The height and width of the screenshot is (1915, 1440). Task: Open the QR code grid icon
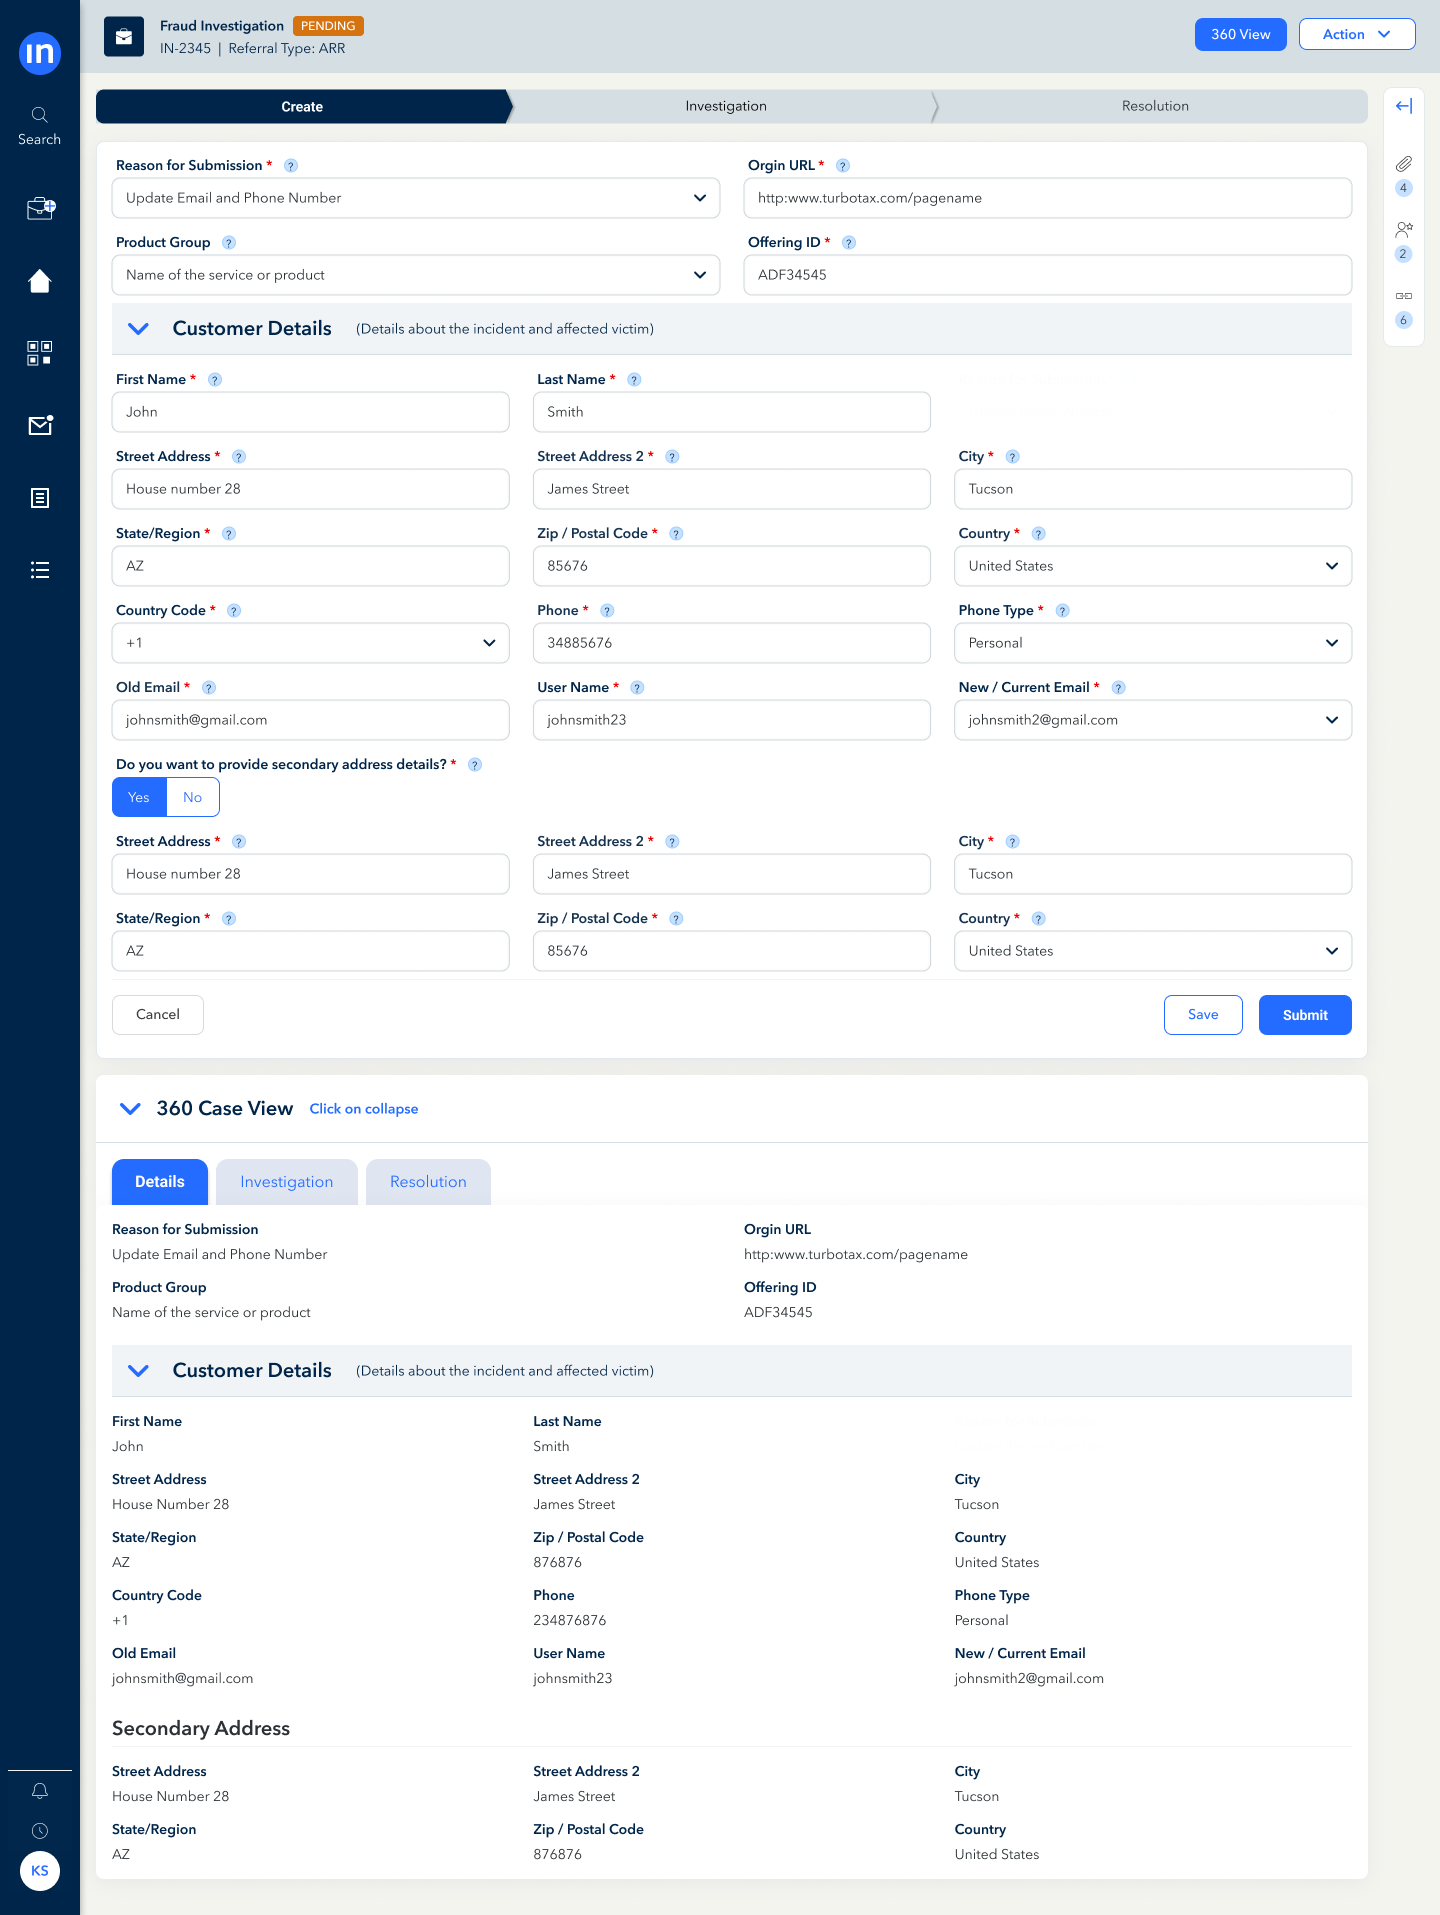click(39, 353)
